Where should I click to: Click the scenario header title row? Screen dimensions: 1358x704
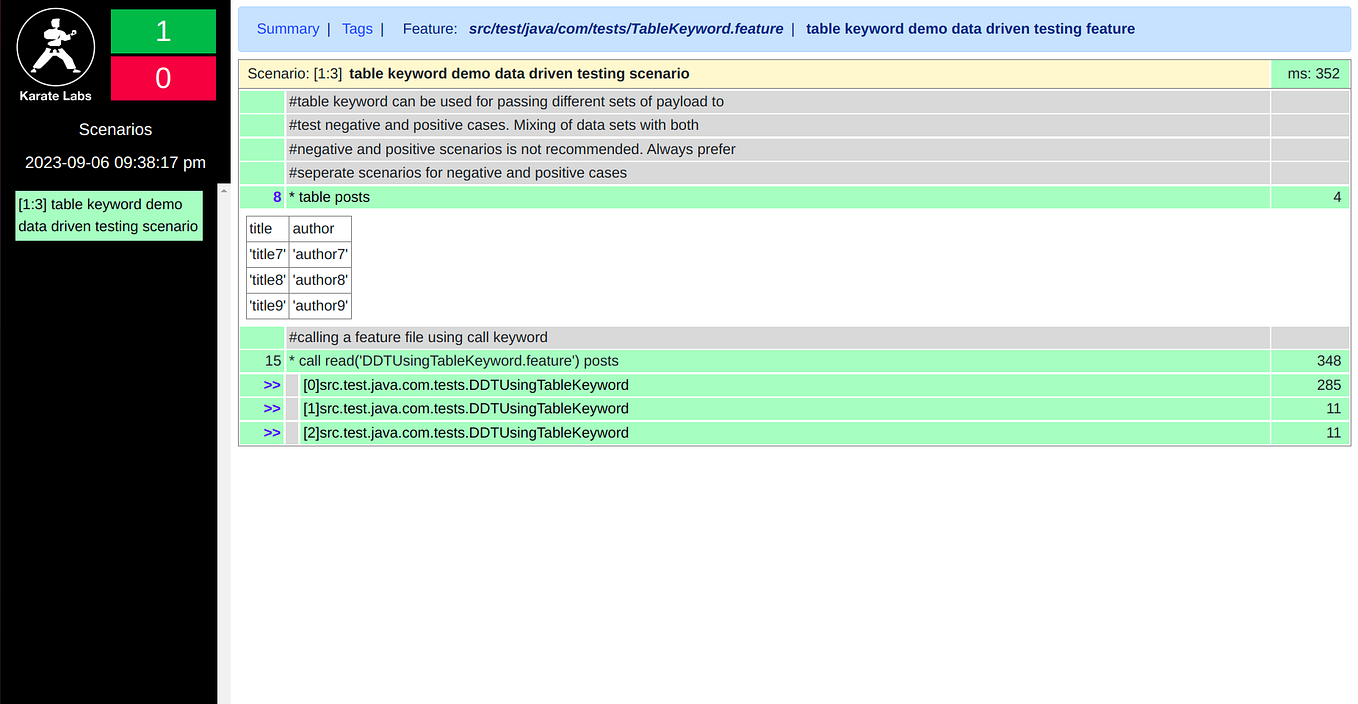click(755, 73)
